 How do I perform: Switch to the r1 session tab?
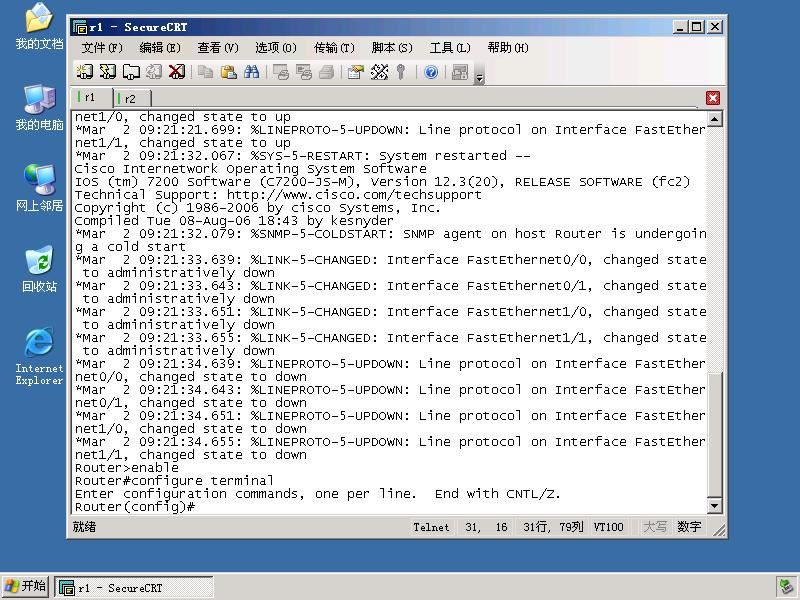[92, 97]
